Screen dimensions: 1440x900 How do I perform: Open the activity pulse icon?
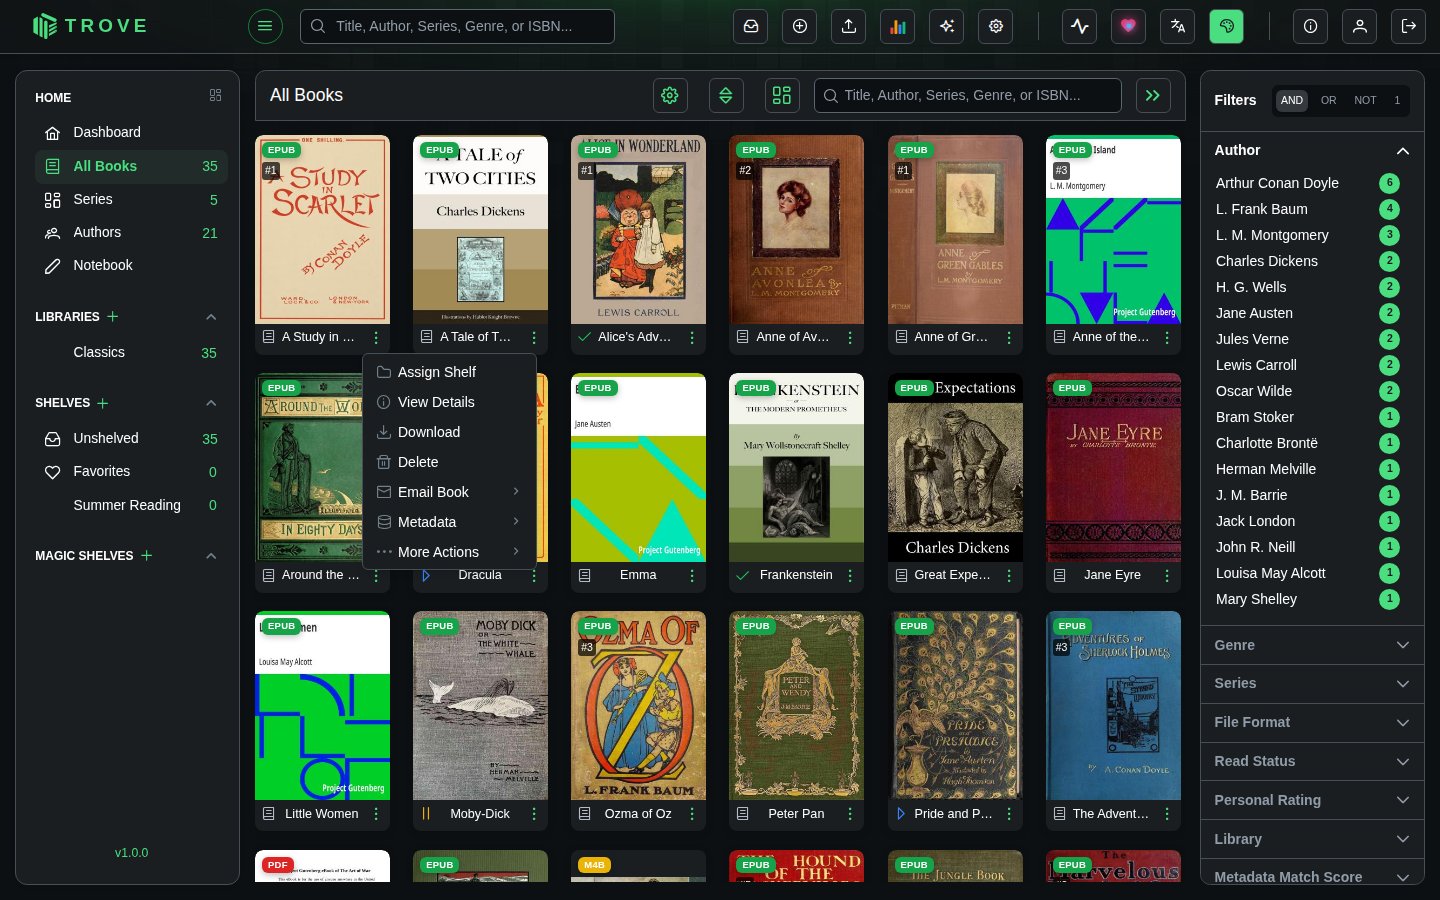tap(1080, 26)
